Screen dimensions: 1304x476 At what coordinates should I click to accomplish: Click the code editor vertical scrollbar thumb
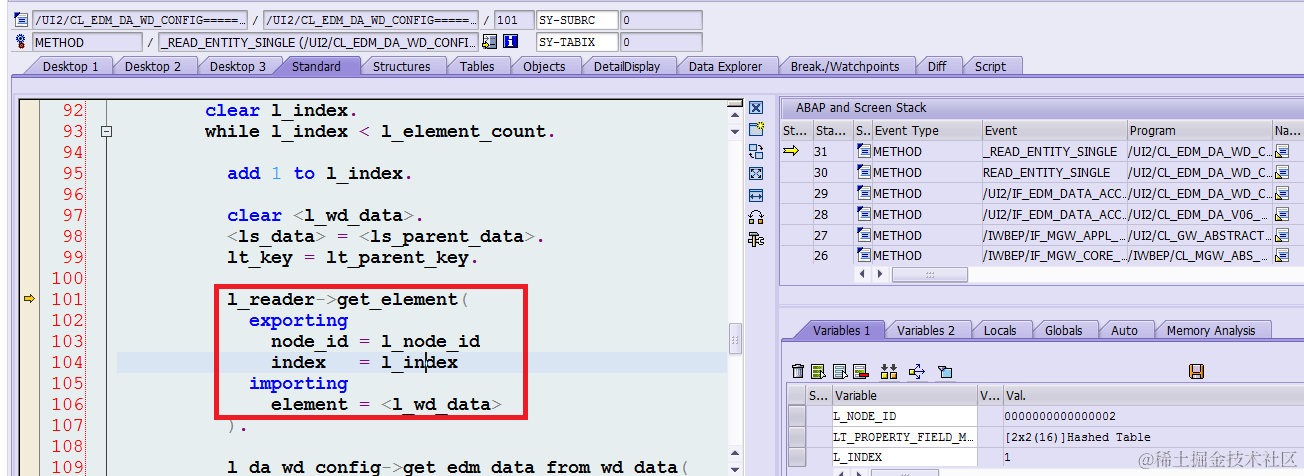click(x=735, y=338)
